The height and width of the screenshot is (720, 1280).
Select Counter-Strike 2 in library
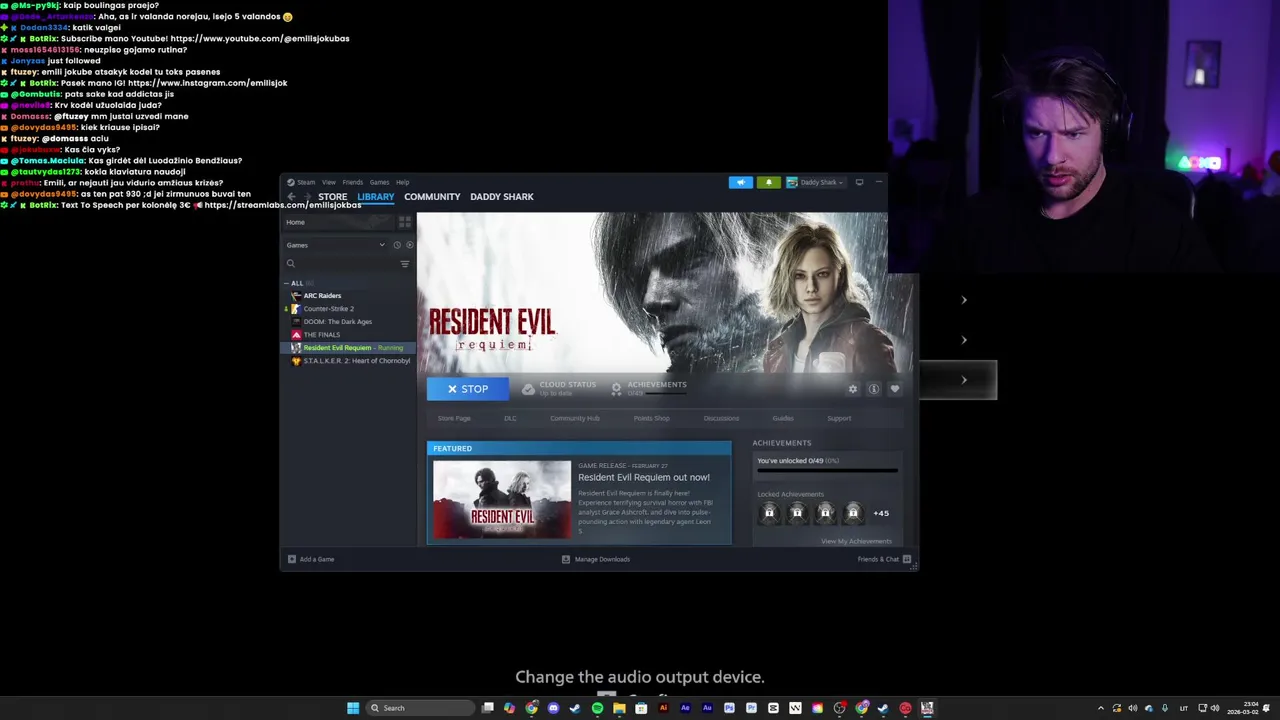click(x=328, y=309)
